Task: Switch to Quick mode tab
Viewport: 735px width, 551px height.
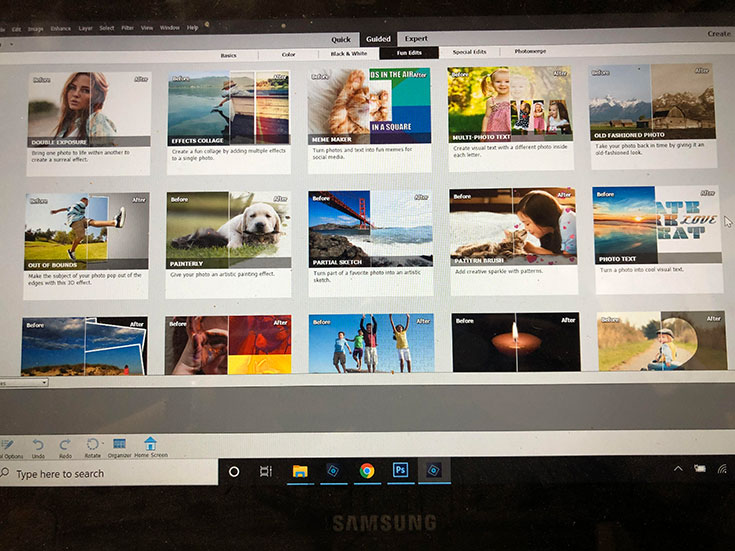Action: [341, 40]
